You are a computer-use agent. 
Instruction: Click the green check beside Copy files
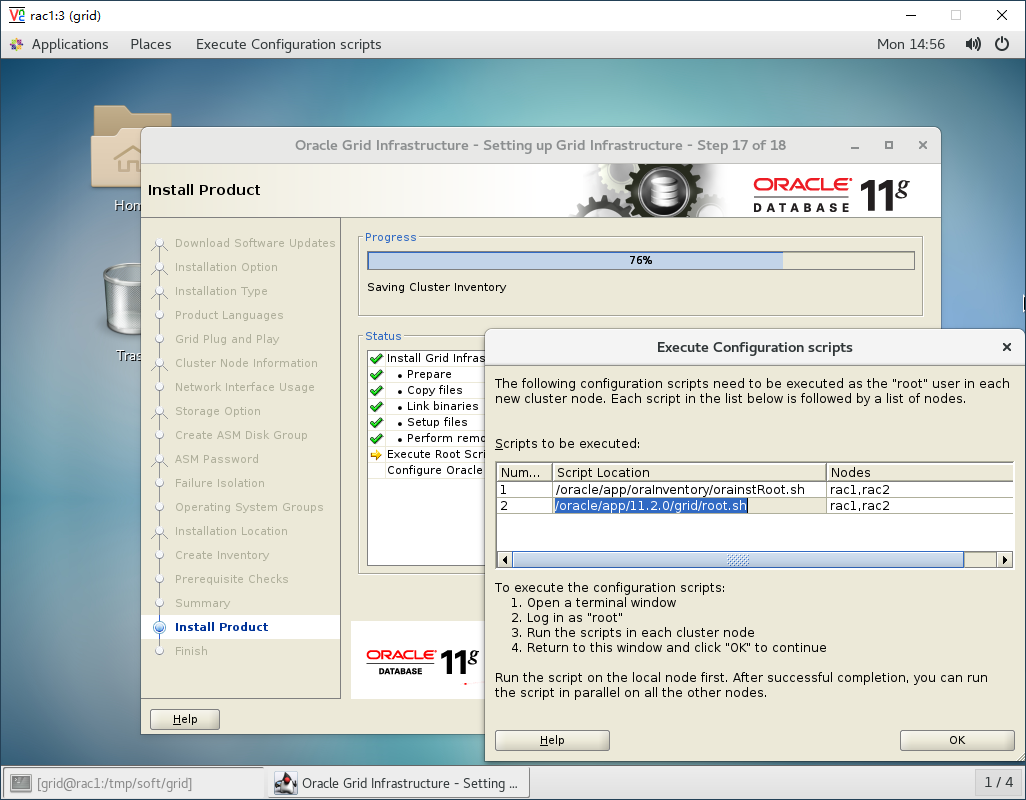pos(376,391)
